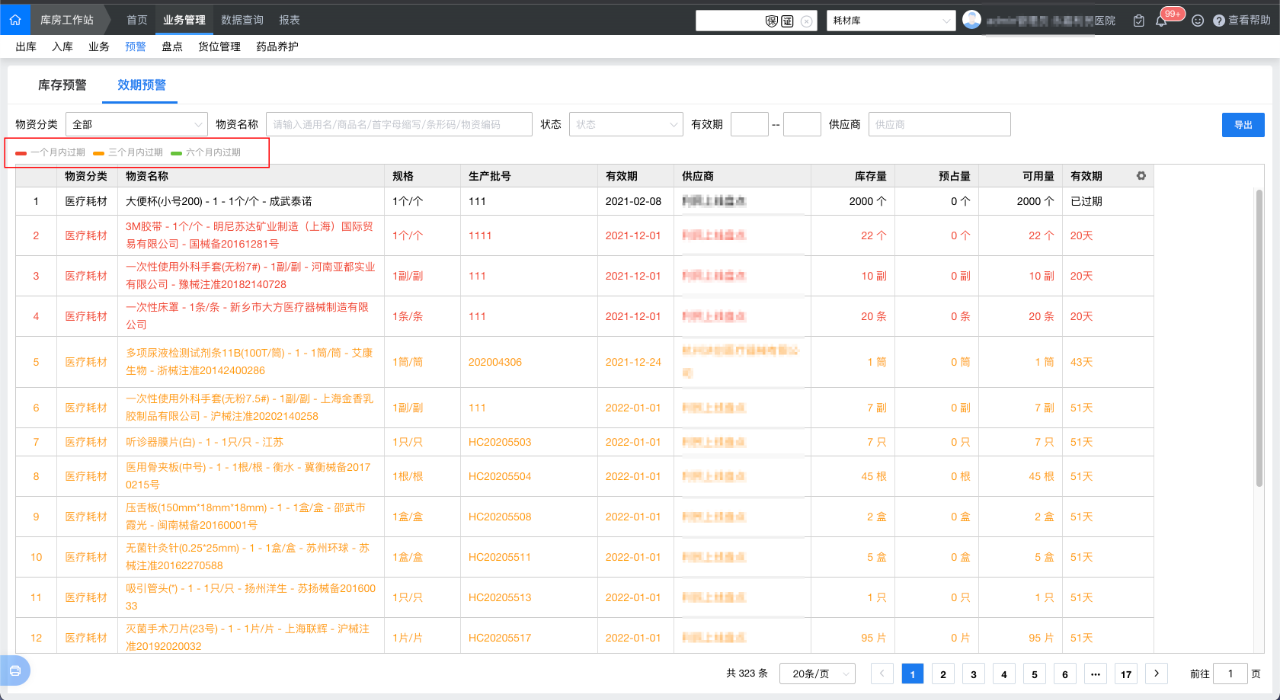Screen dimensions: 1280x700
Task: Open the 数据查询 menu item
Action: click(x=240, y=19)
